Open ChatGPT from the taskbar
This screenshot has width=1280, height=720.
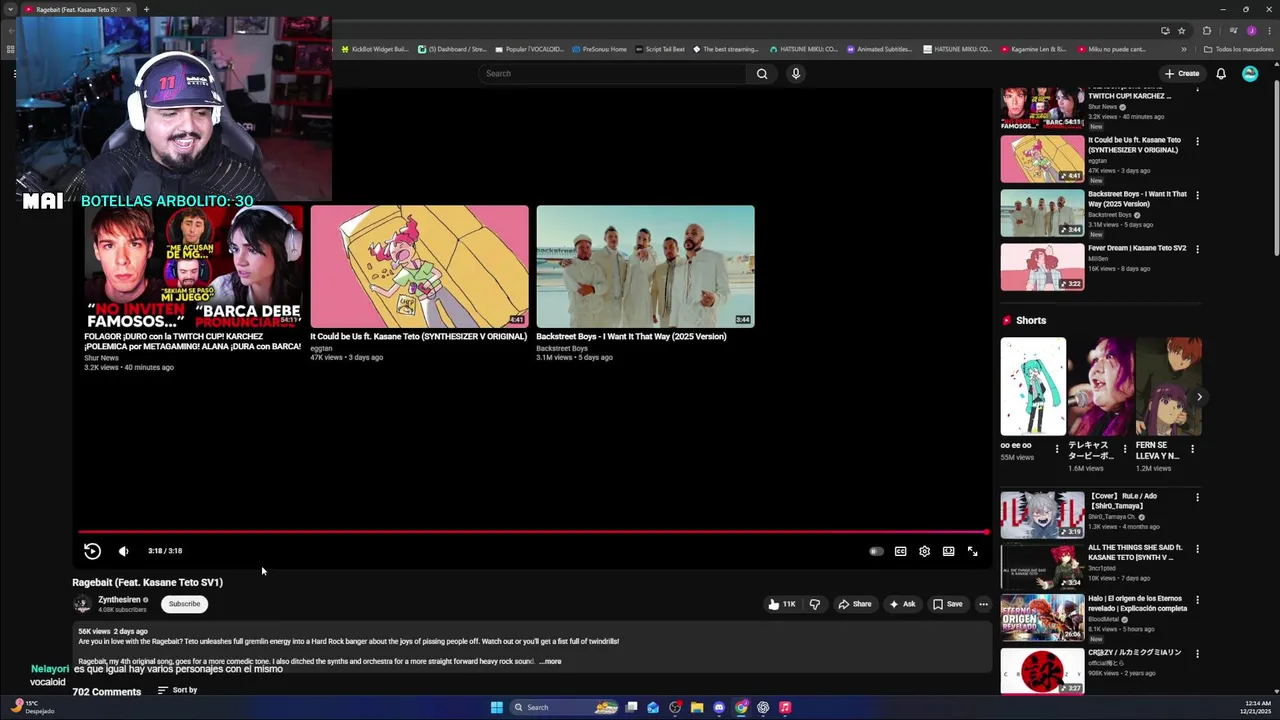(x=763, y=707)
